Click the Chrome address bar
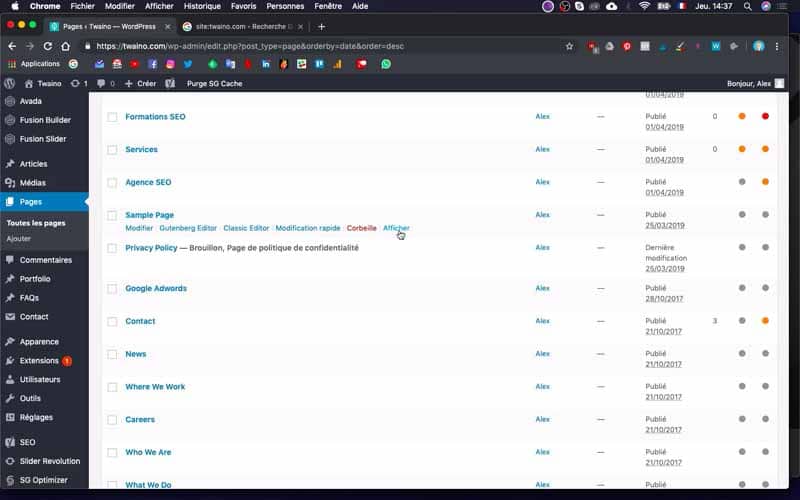This screenshot has height=500, width=800. click(x=327, y=46)
